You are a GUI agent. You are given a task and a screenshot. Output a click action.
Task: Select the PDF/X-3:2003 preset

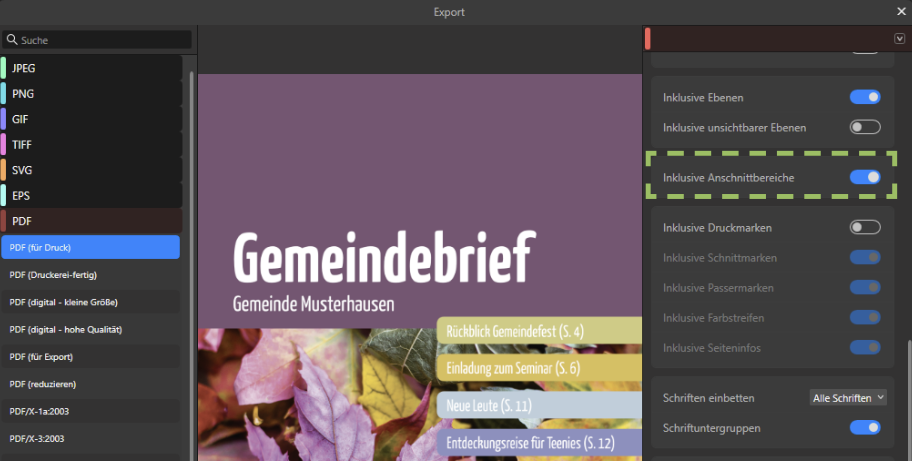point(91,438)
